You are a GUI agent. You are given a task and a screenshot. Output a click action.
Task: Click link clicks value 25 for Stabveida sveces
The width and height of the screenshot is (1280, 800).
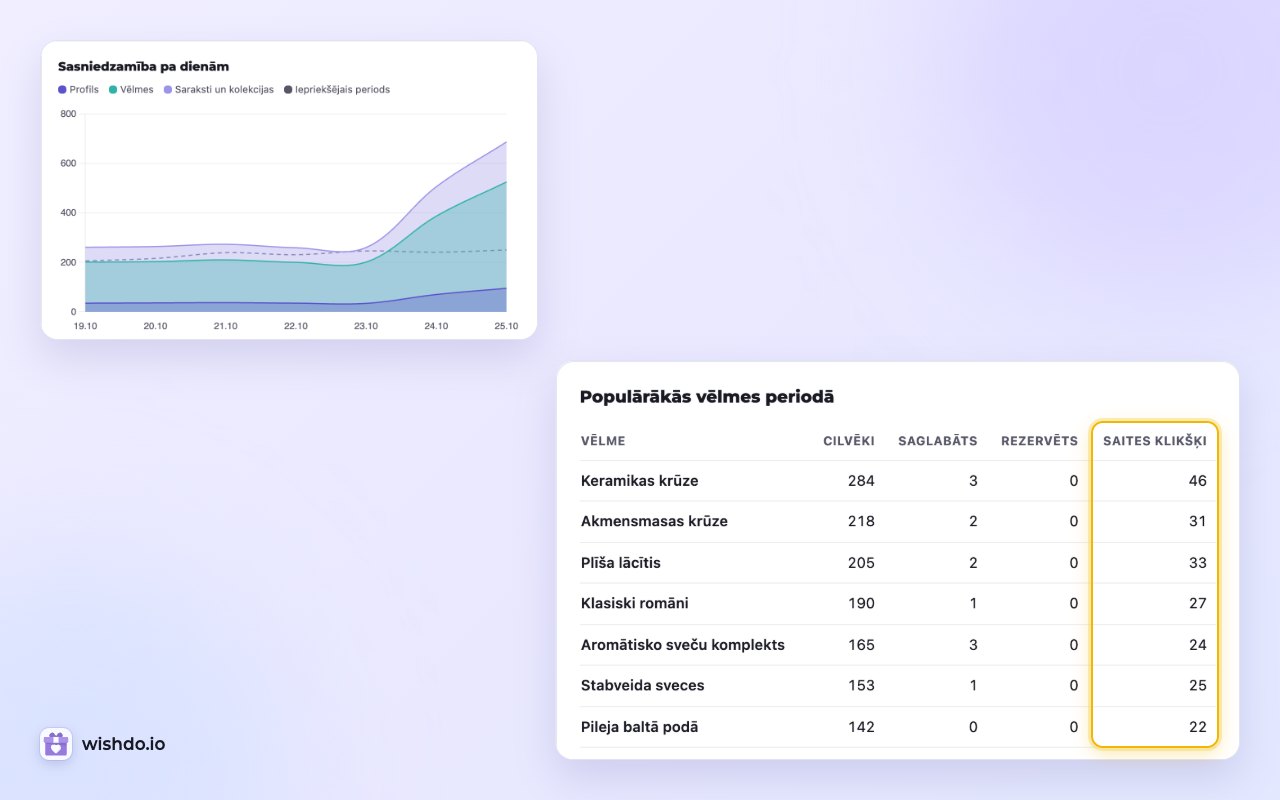[x=1198, y=685]
